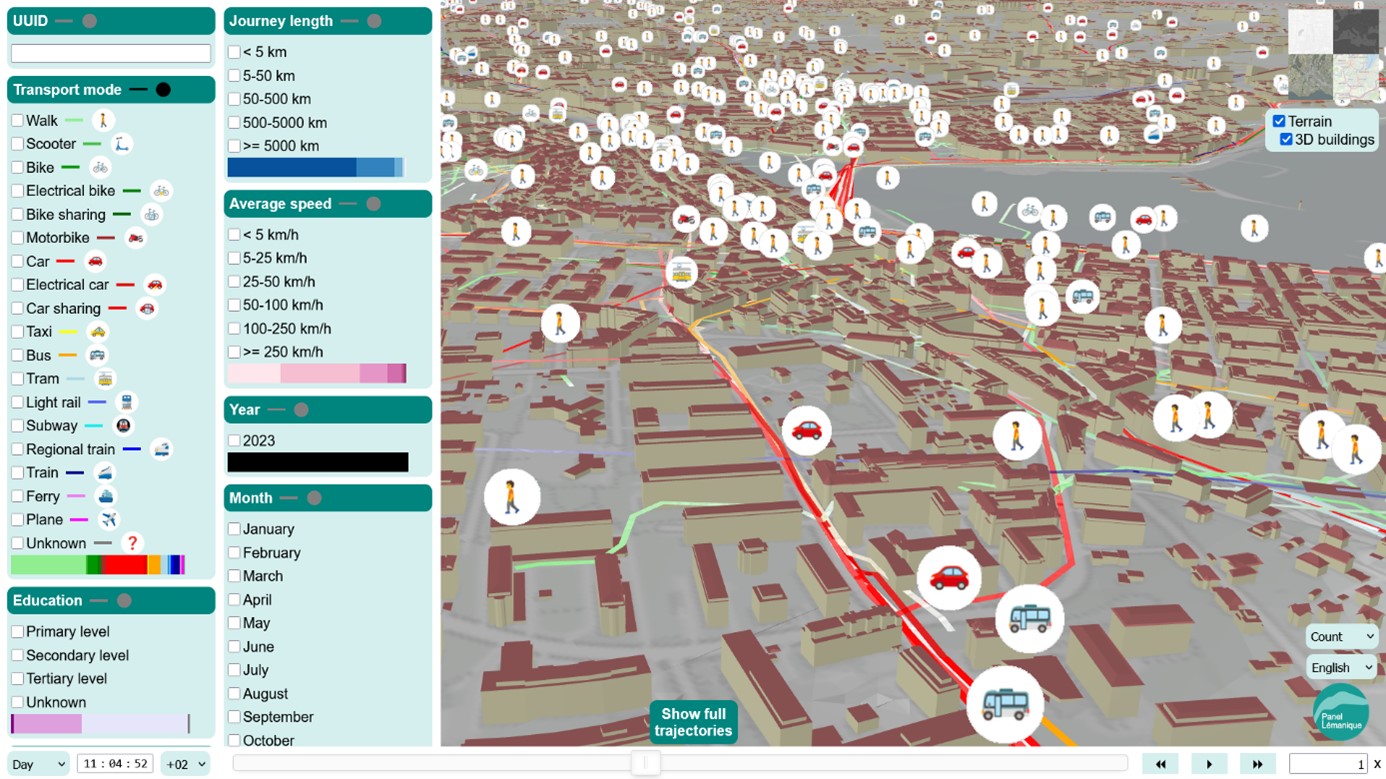Open the Count dropdown
The image size is (1386, 779).
[x=1341, y=637]
